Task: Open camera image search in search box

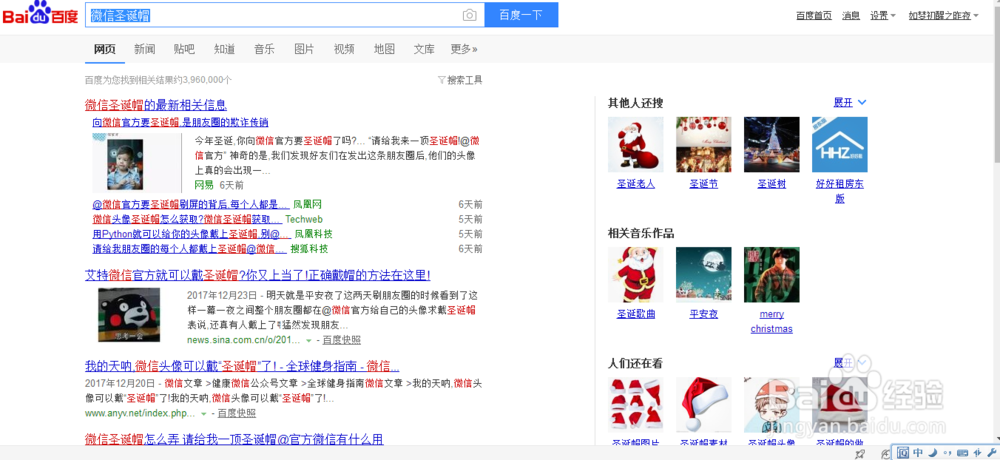Action: click(x=469, y=16)
